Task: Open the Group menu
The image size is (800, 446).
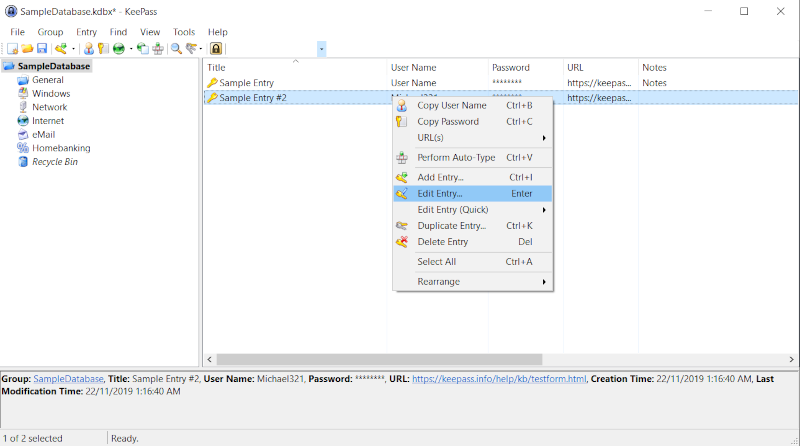Action: pyautogui.click(x=50, y=32)
